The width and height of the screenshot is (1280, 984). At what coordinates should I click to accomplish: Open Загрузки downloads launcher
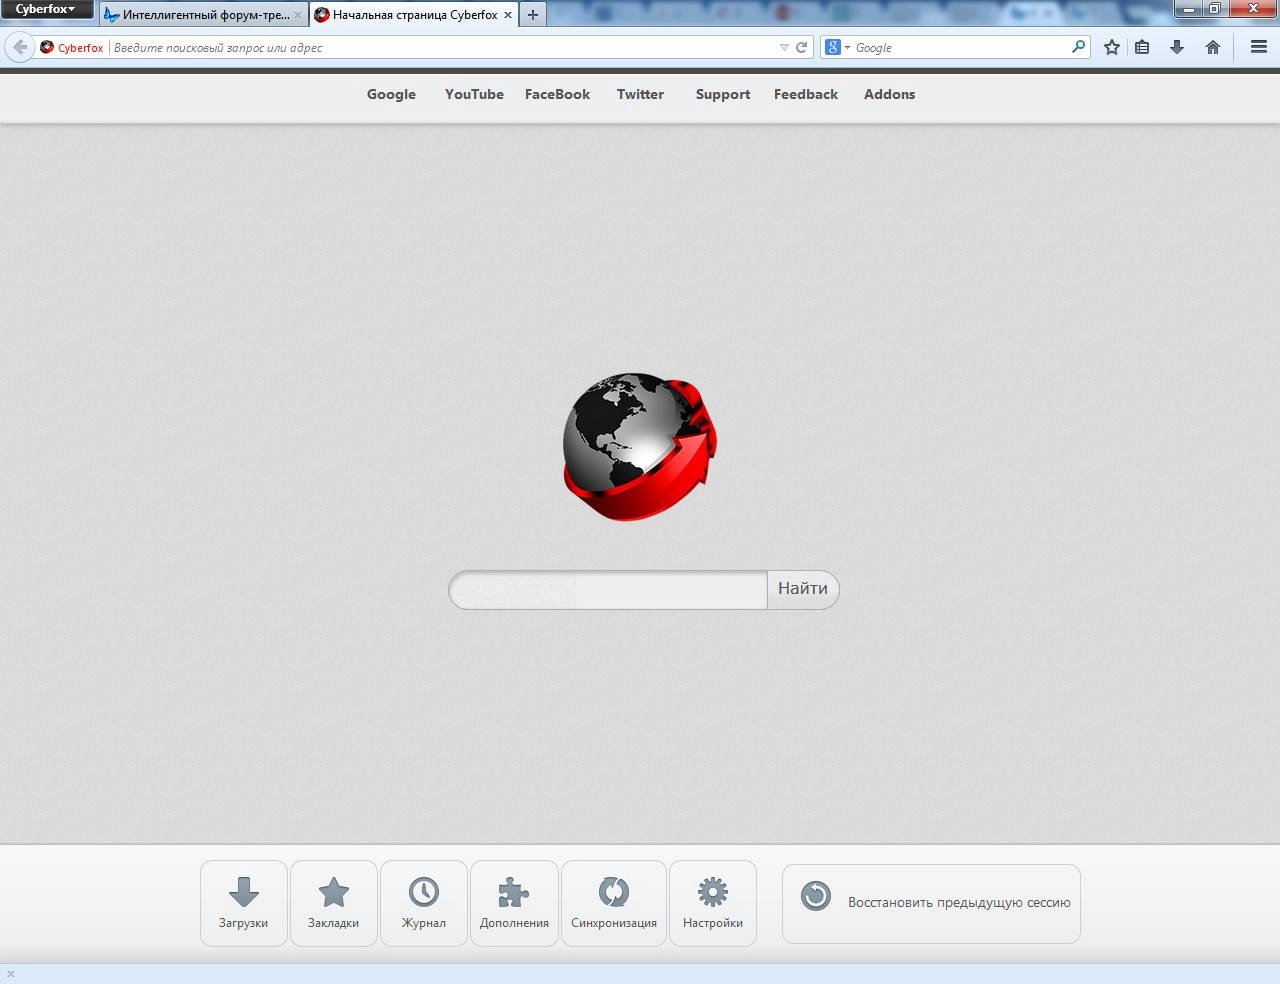[244, 903]
